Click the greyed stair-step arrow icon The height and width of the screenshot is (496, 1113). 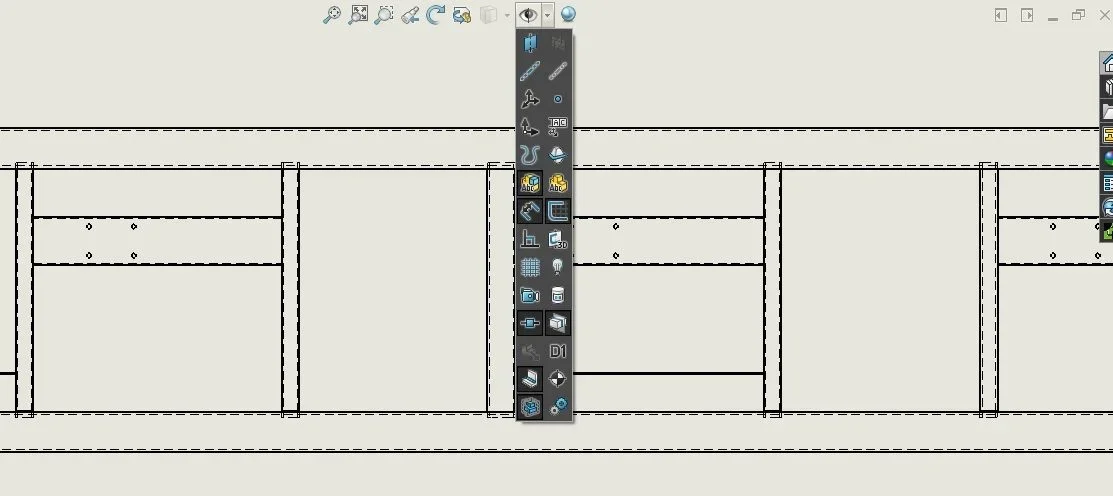(530, 351)
